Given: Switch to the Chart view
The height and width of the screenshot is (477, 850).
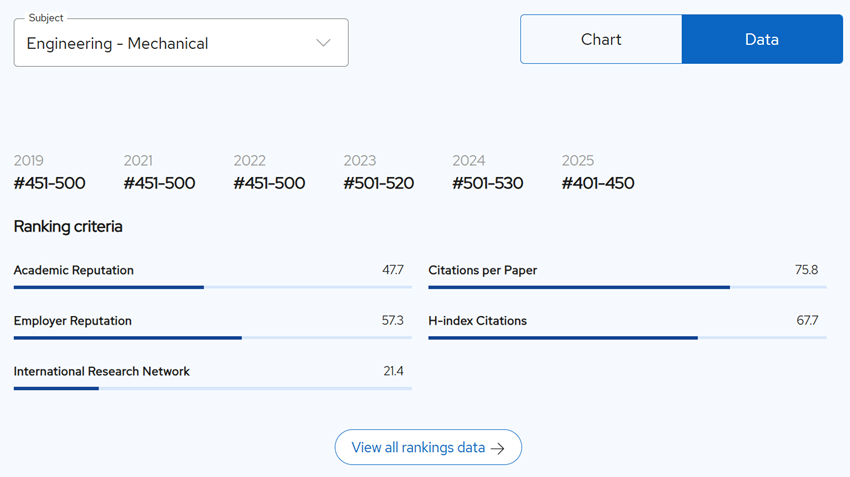Looking at the screenshot, I should pos(601,39).
